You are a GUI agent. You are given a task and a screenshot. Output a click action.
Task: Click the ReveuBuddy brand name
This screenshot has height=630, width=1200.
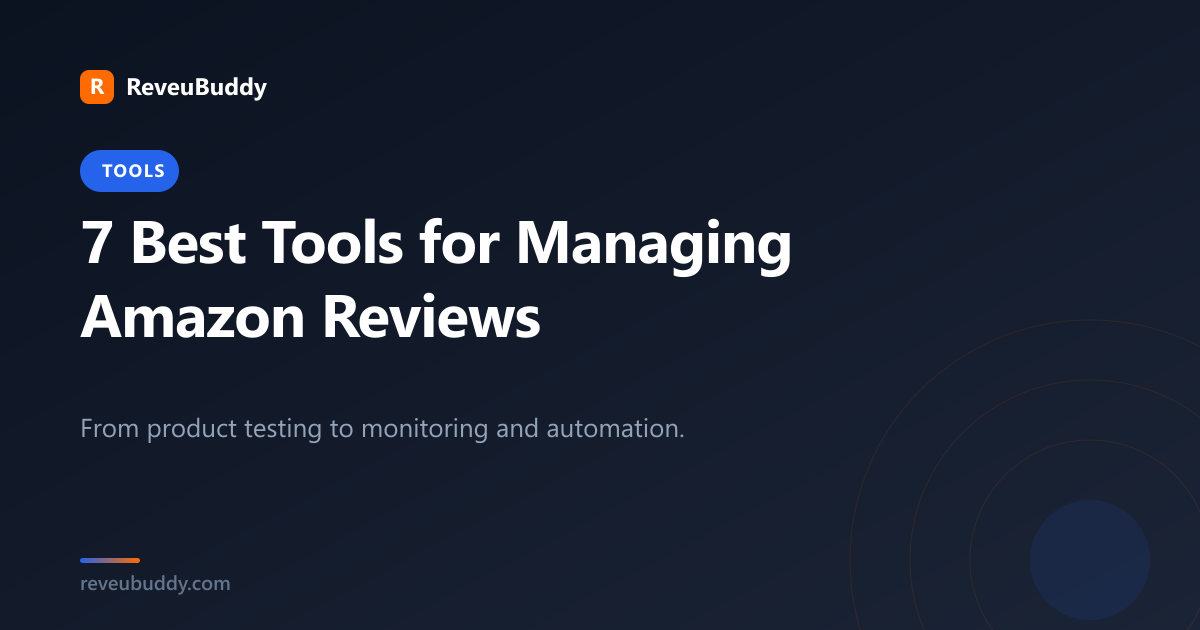click(196, 87)
